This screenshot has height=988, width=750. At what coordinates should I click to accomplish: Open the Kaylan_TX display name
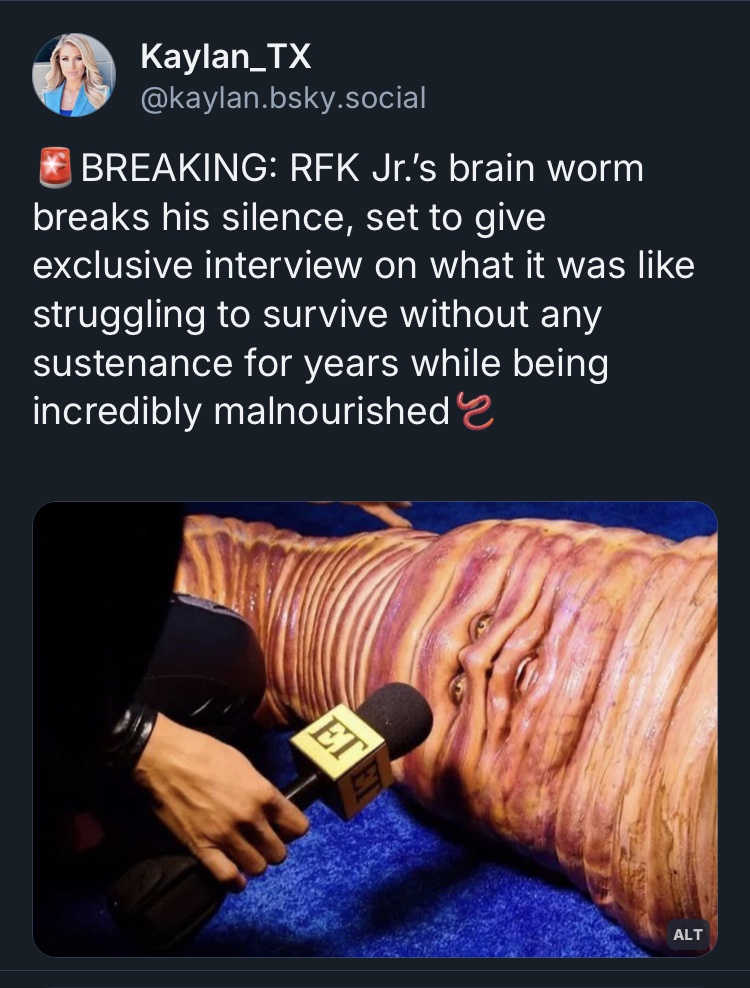tap(226, 57)
